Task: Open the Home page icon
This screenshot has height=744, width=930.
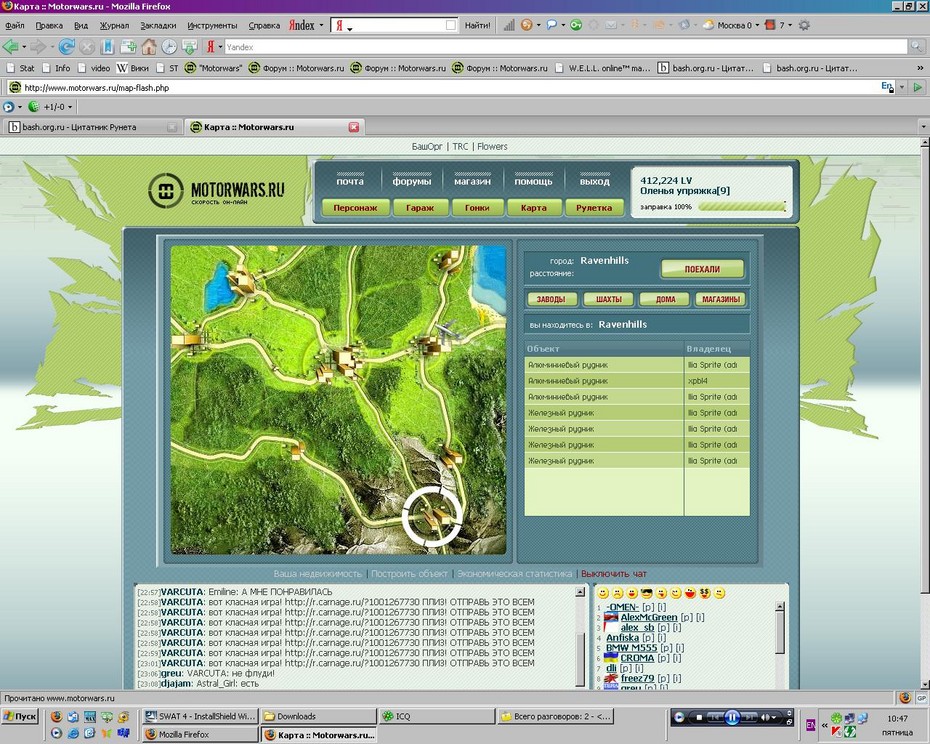Action: coord(149,46)
